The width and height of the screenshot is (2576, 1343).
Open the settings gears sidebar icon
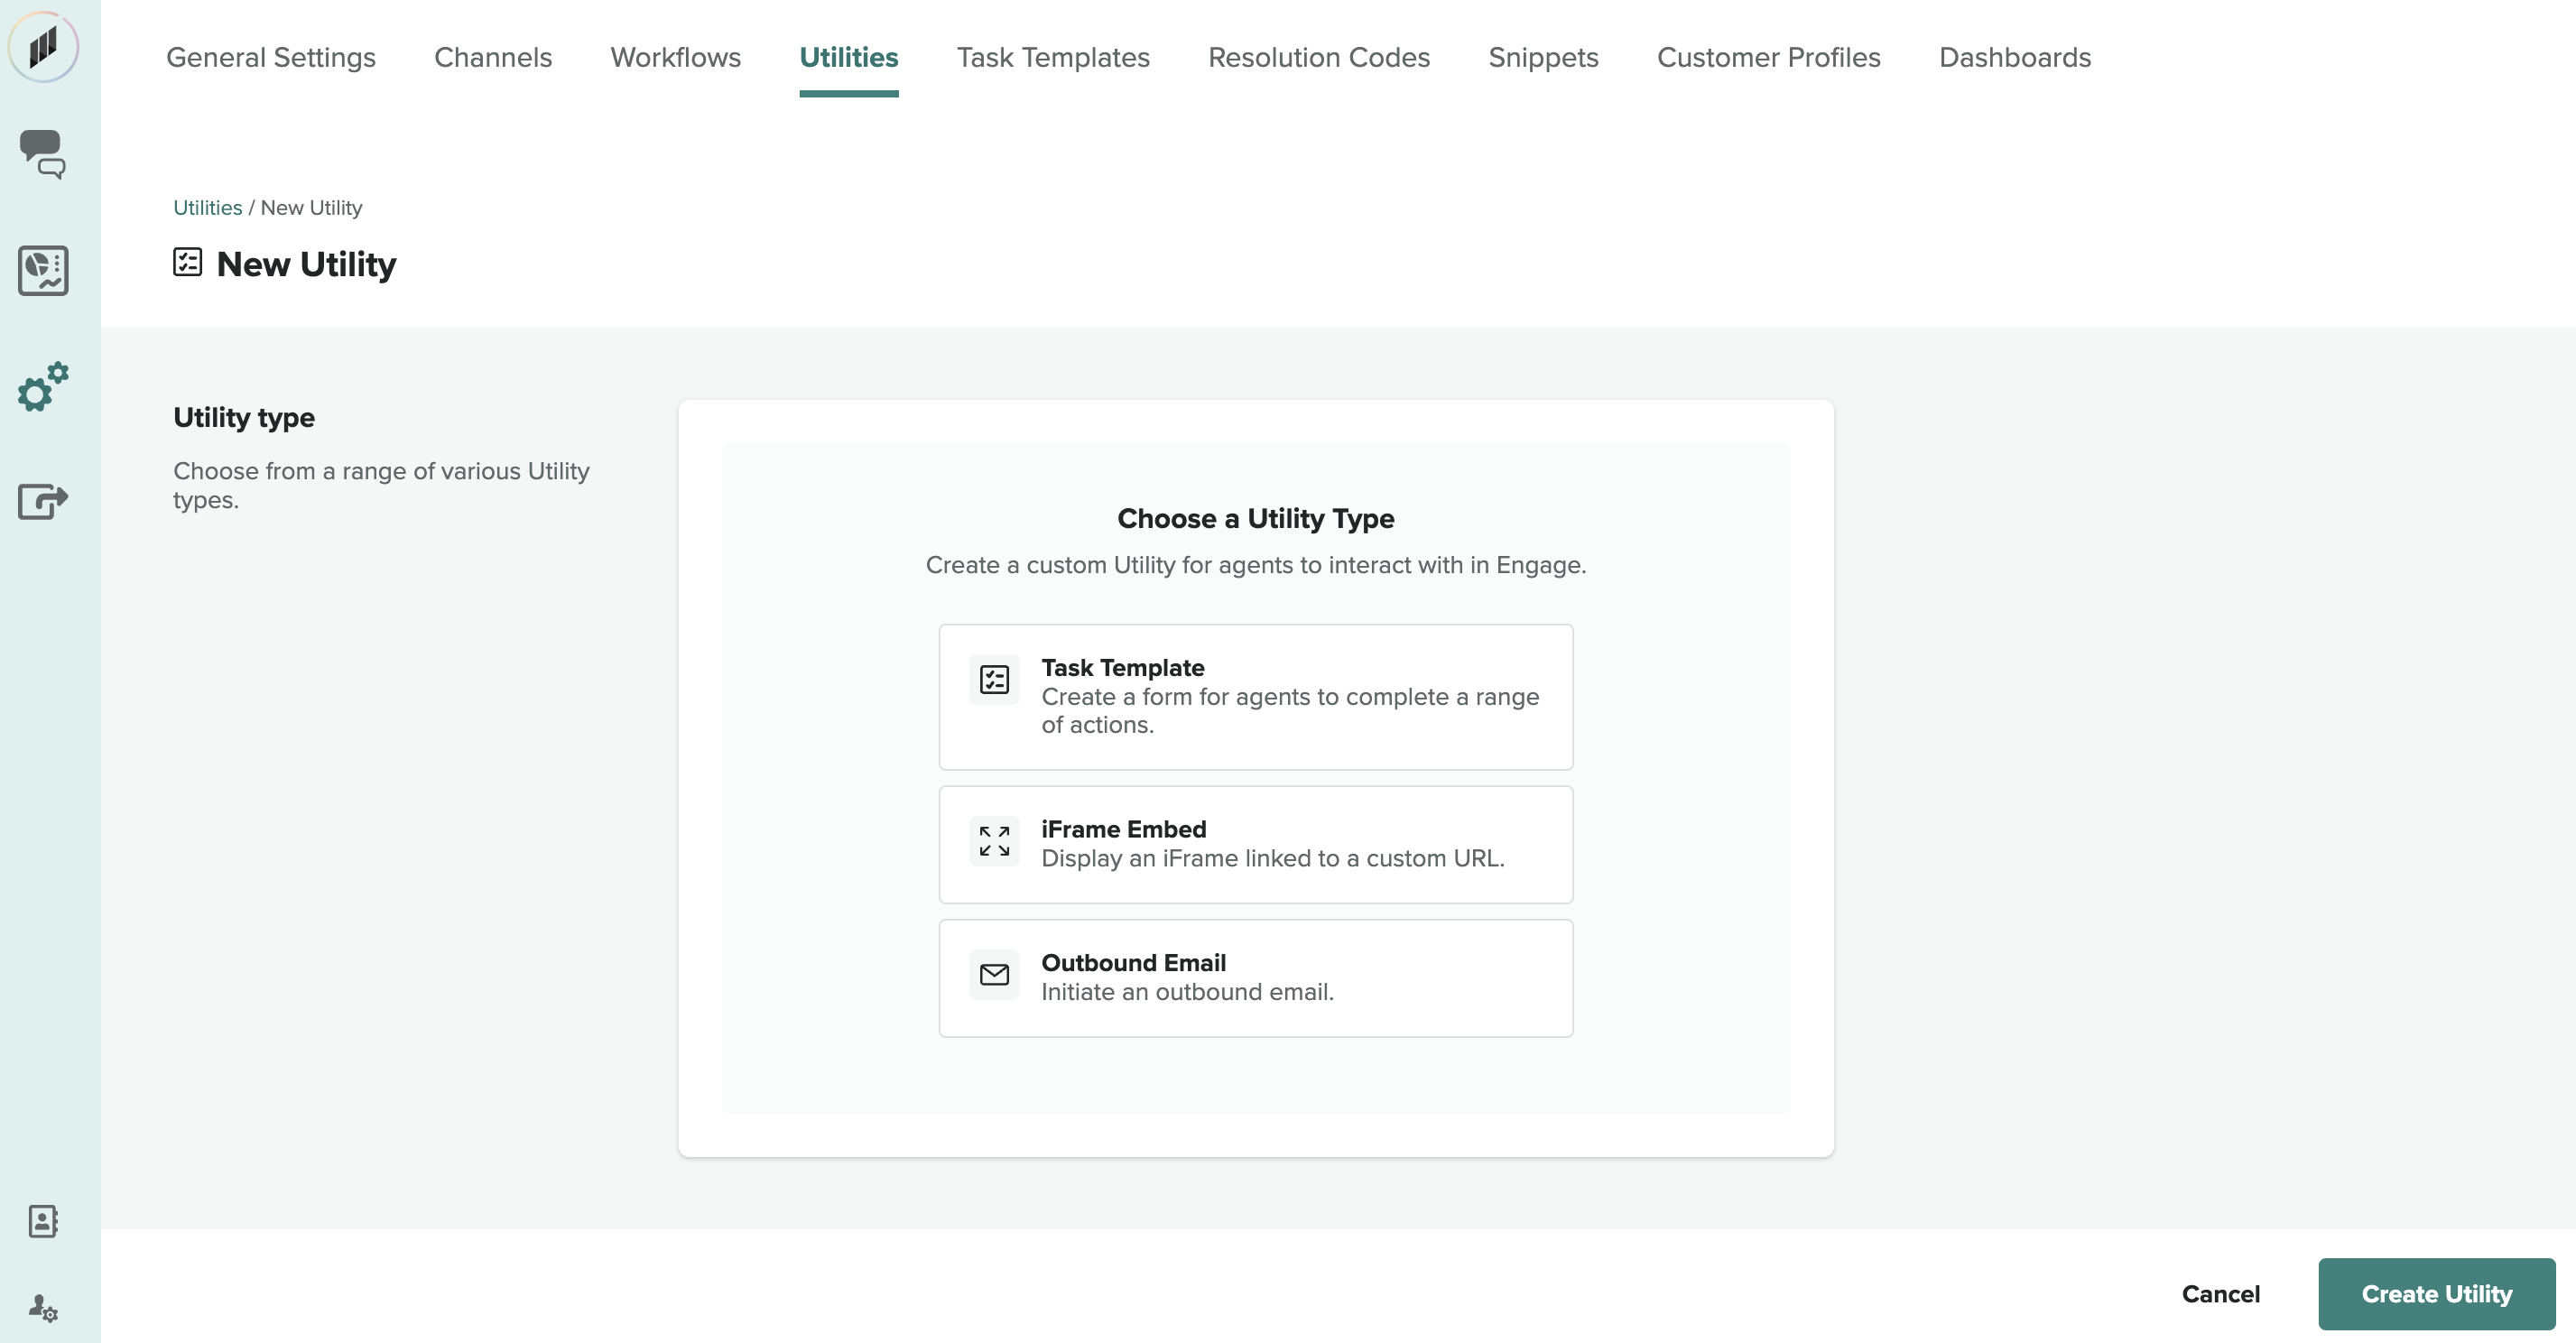point(43,387)
